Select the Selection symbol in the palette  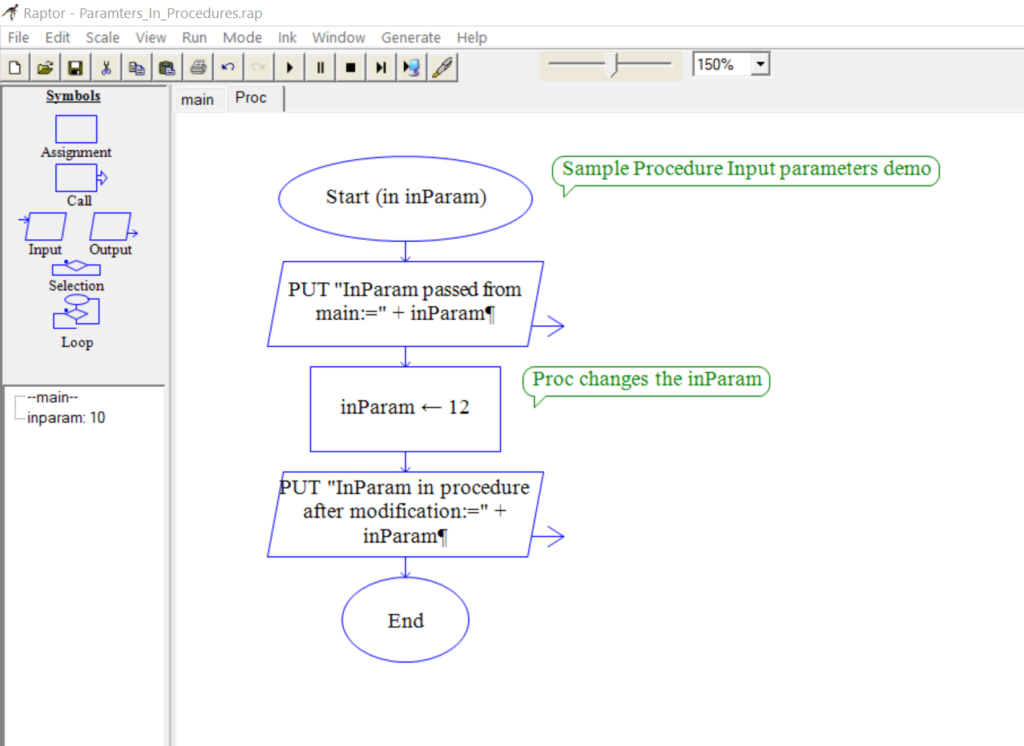pyautogui.click(x=76, y=269)
